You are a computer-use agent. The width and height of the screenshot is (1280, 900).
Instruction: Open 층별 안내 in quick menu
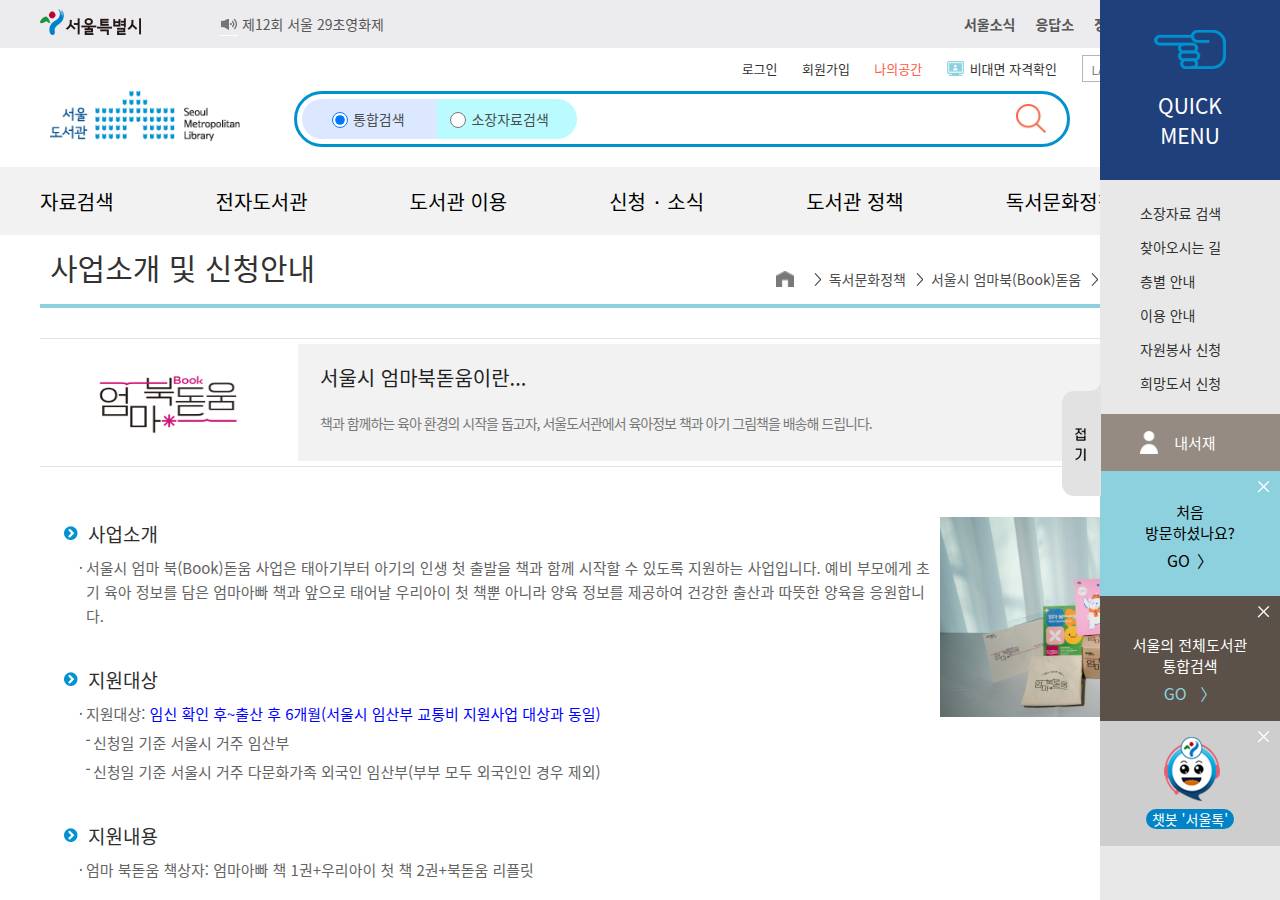click(x=1168, y=282)
